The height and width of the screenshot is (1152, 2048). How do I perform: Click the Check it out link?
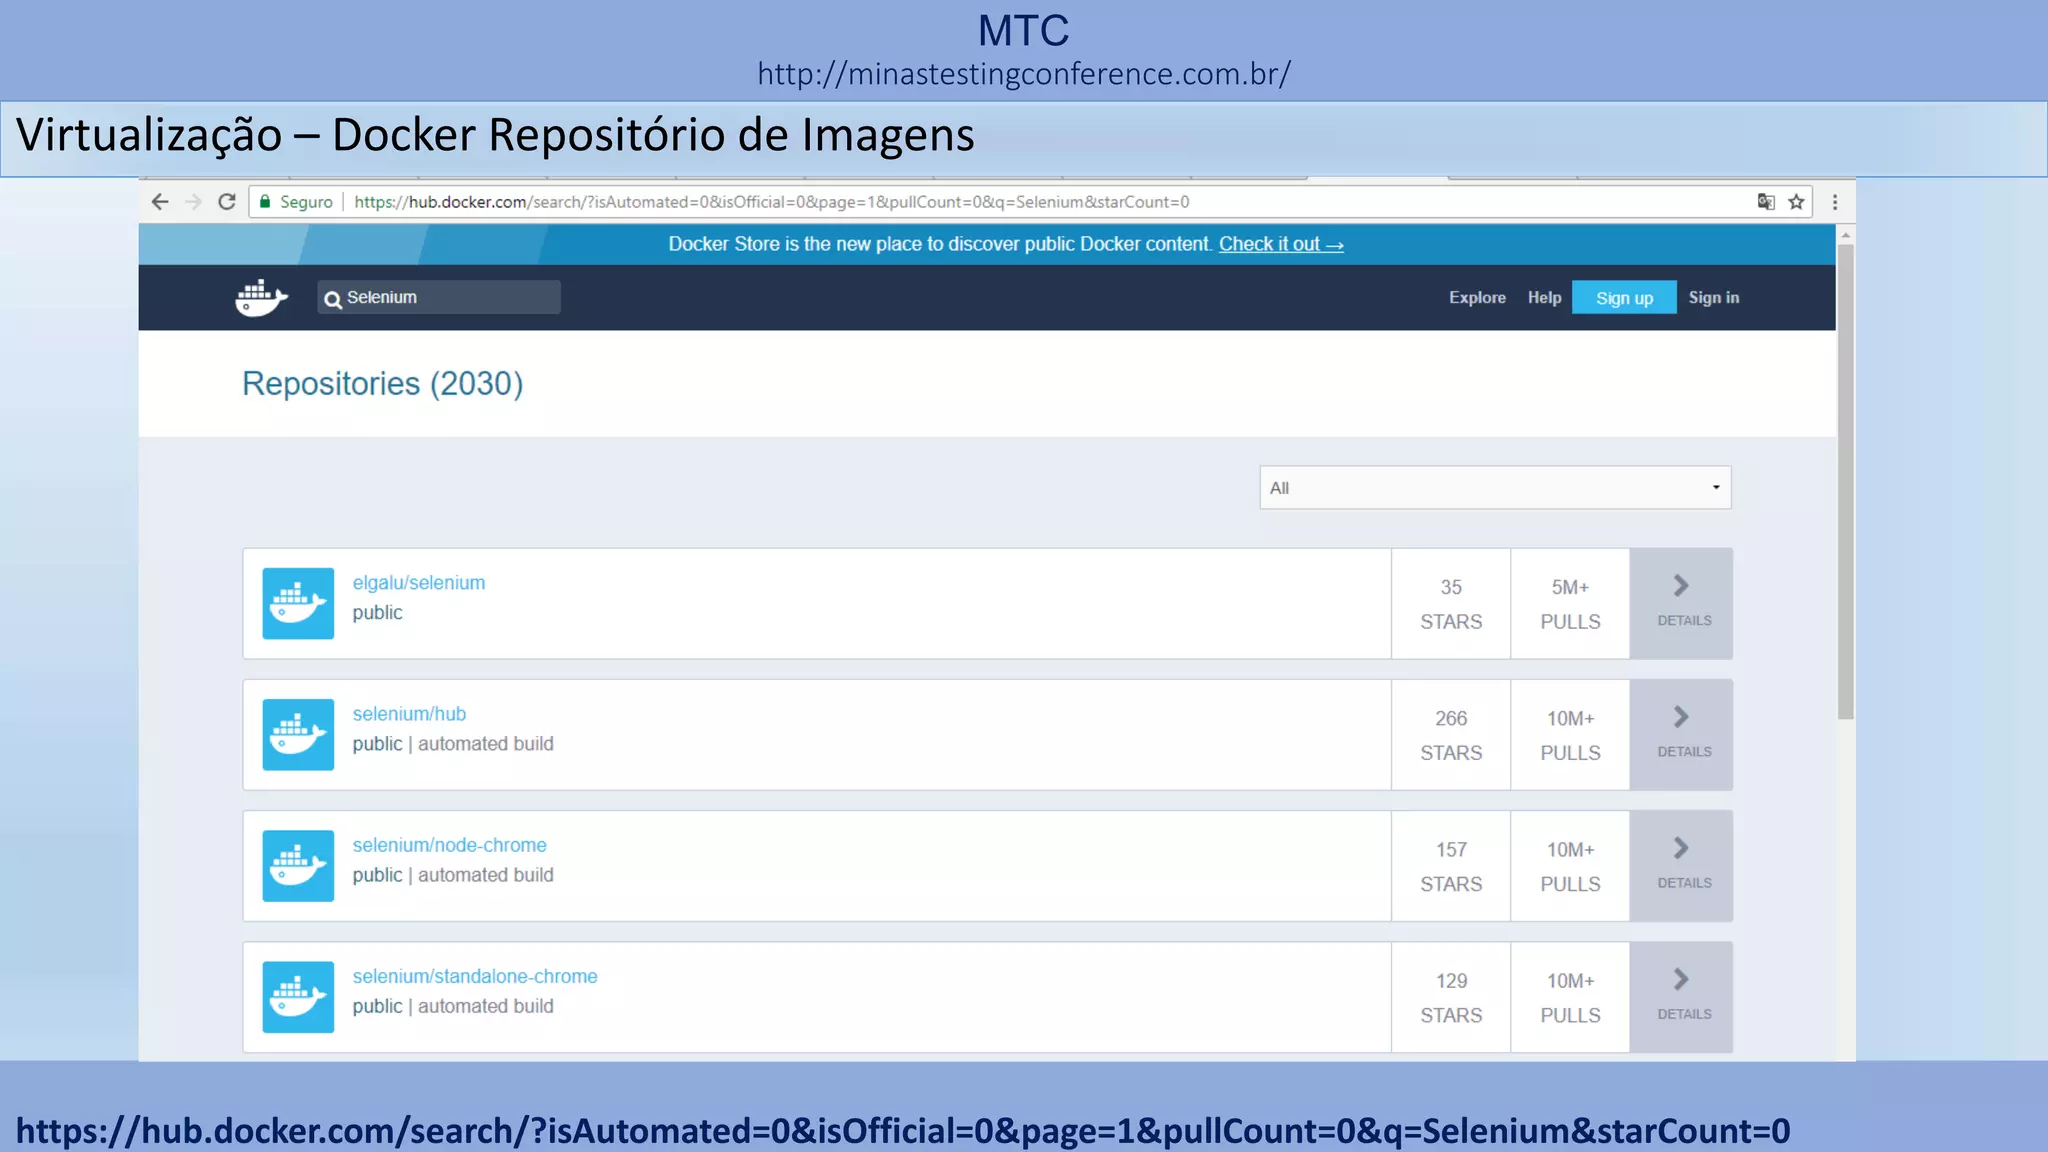pyautogui.click(x=1281, y=244)
